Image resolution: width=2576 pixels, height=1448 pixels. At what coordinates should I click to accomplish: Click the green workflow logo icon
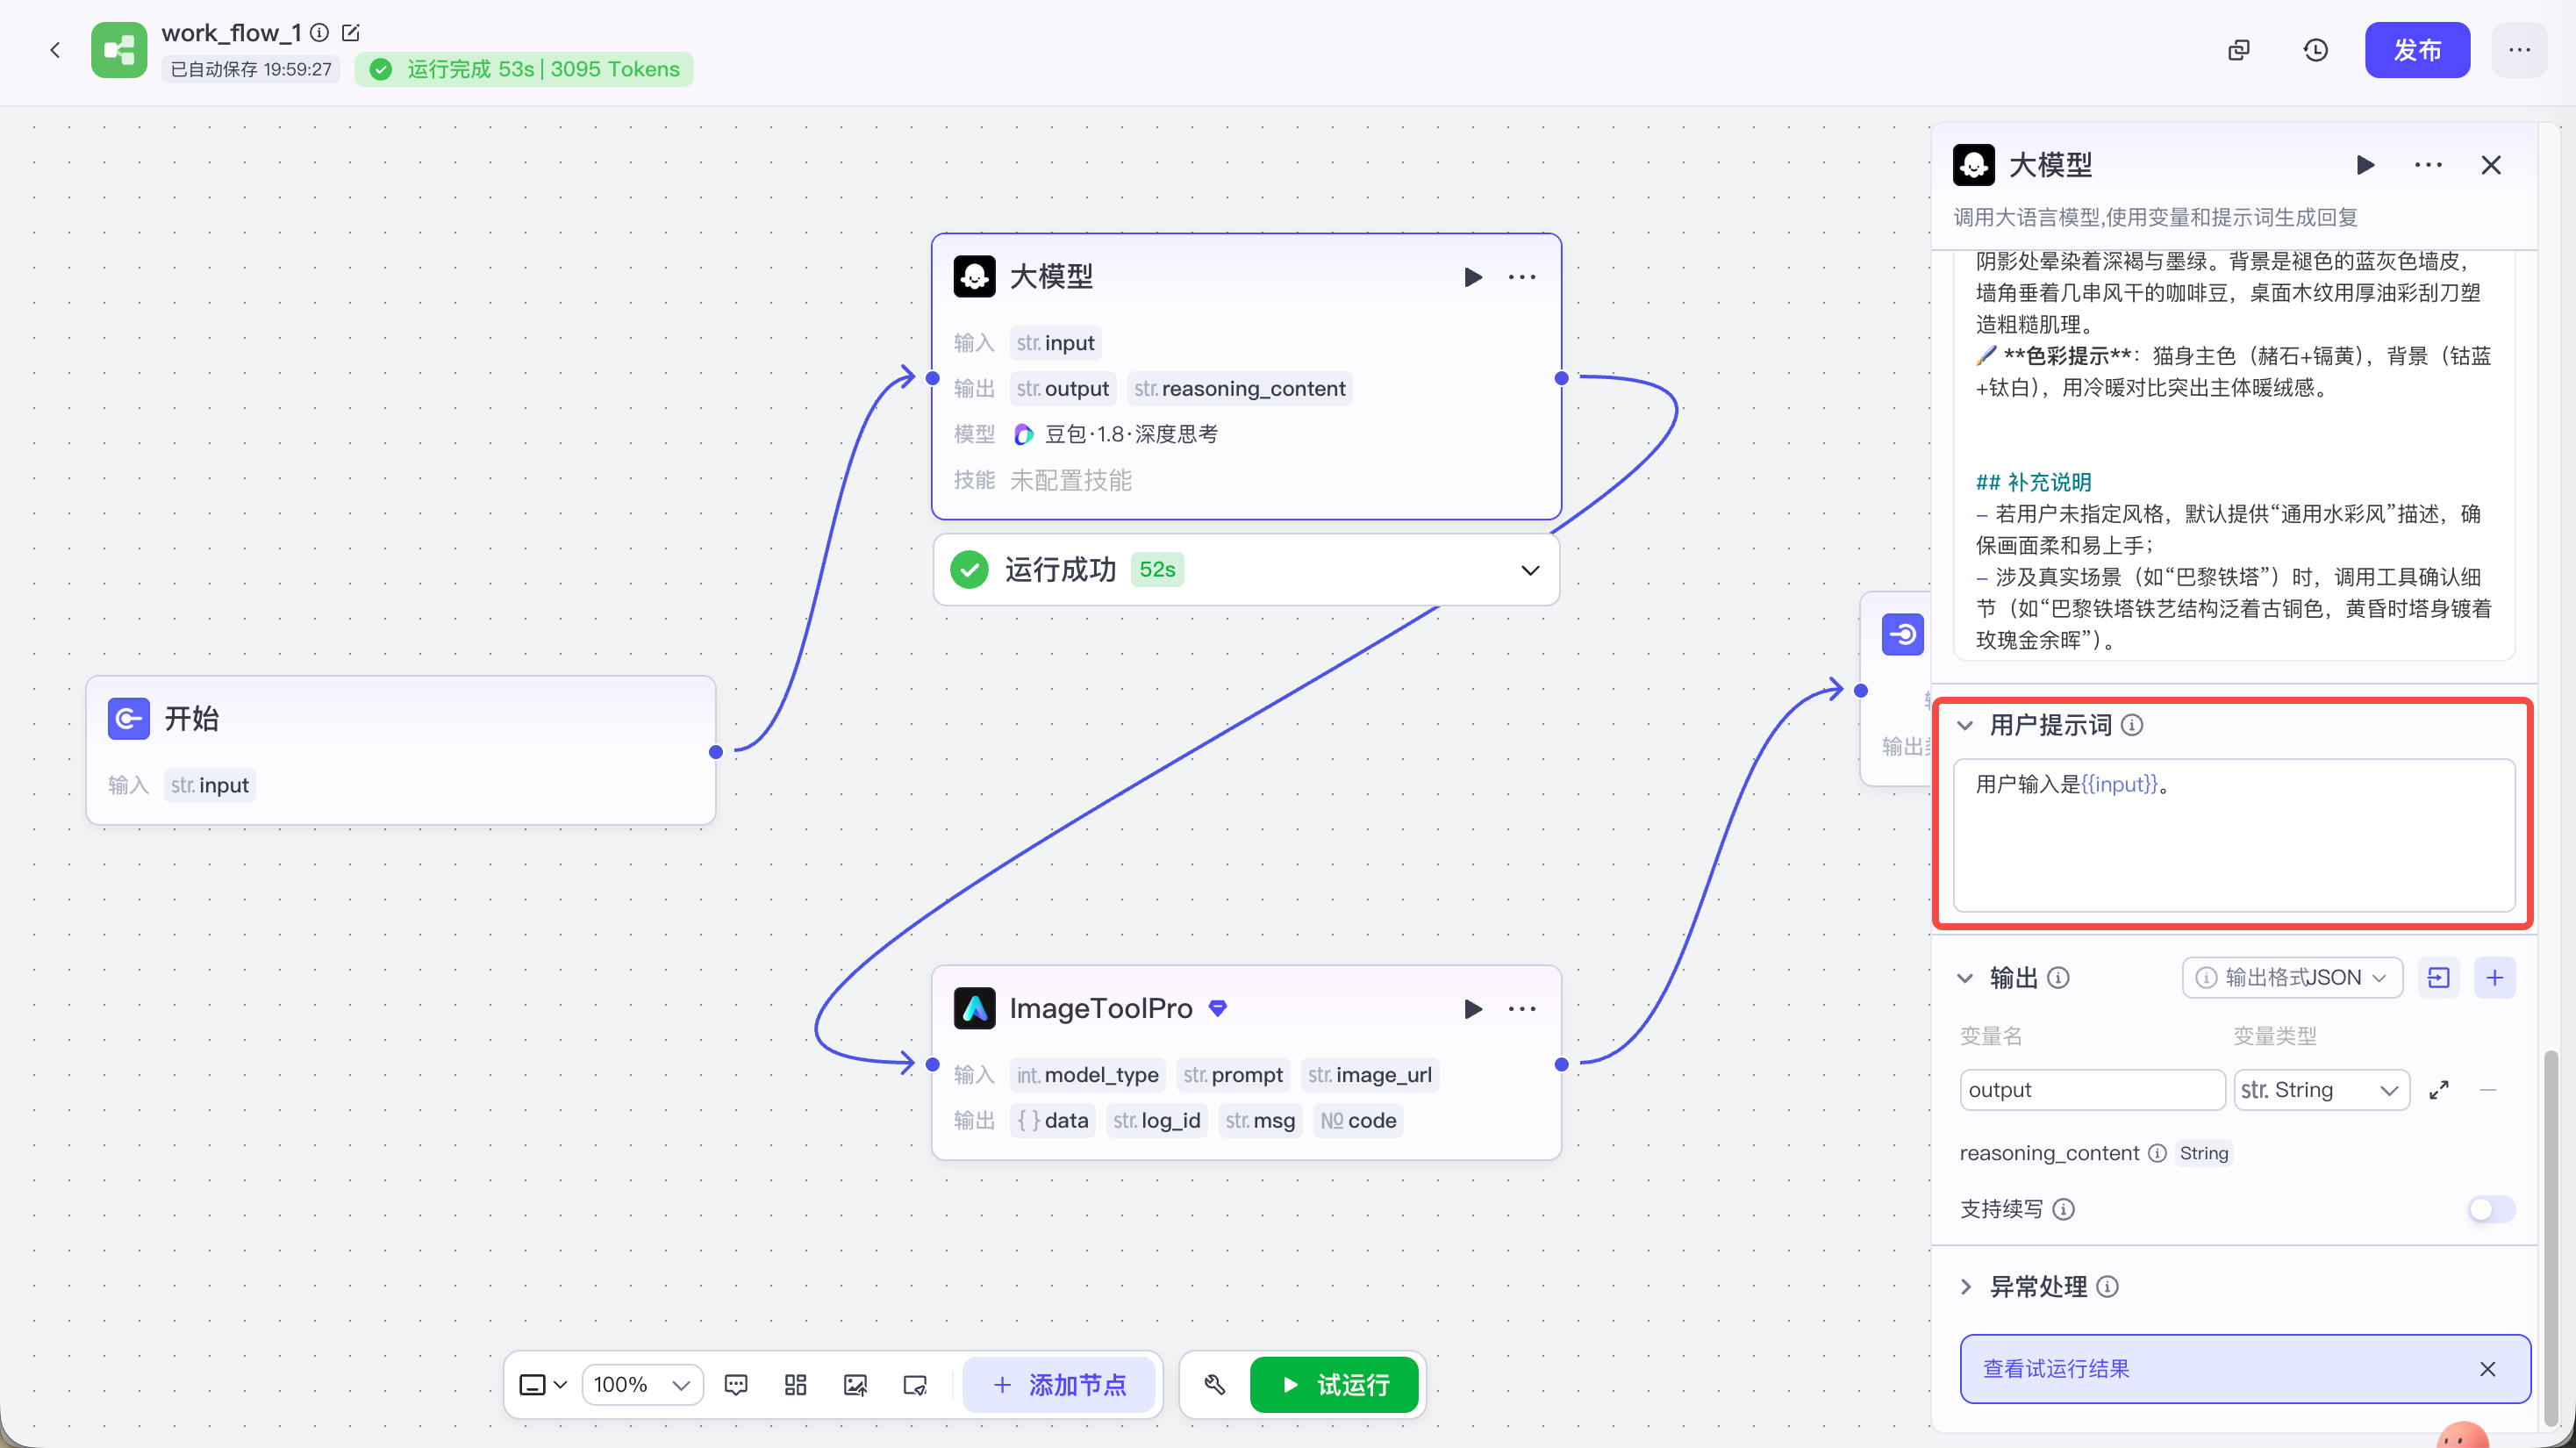(119, 50)
